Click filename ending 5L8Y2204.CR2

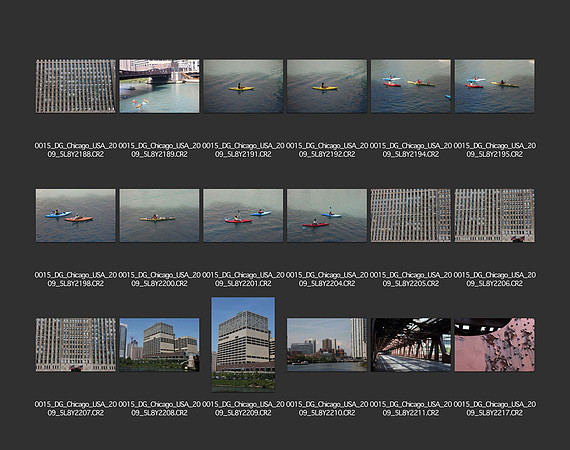click(327, 279)
